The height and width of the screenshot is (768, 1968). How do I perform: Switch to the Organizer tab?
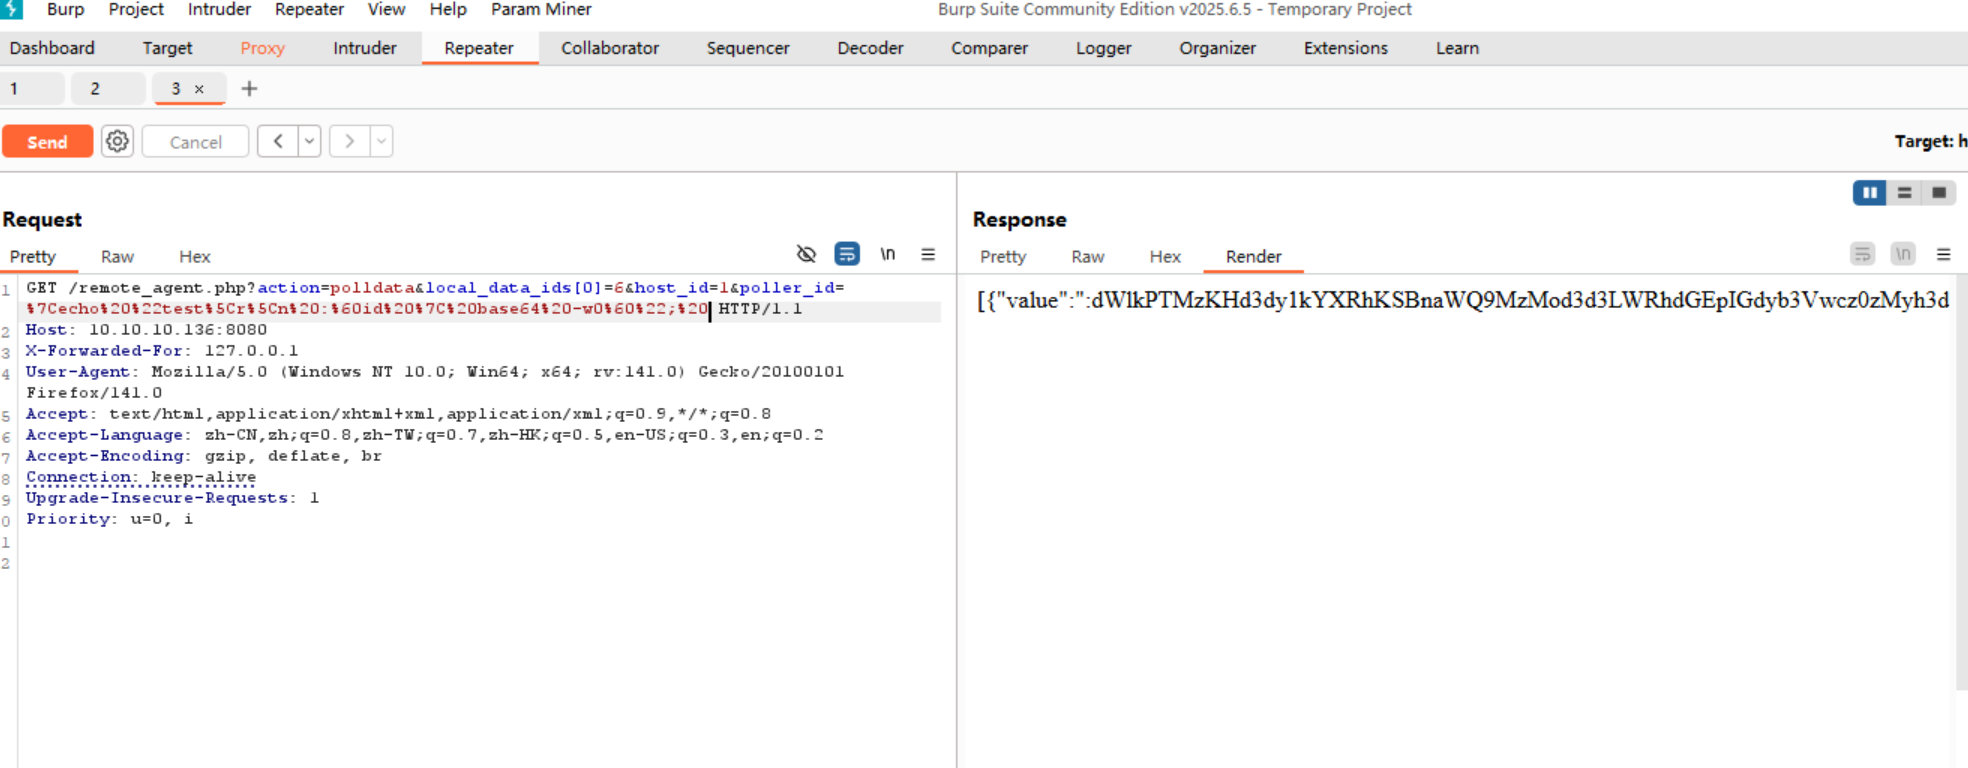click(1217, 48)
